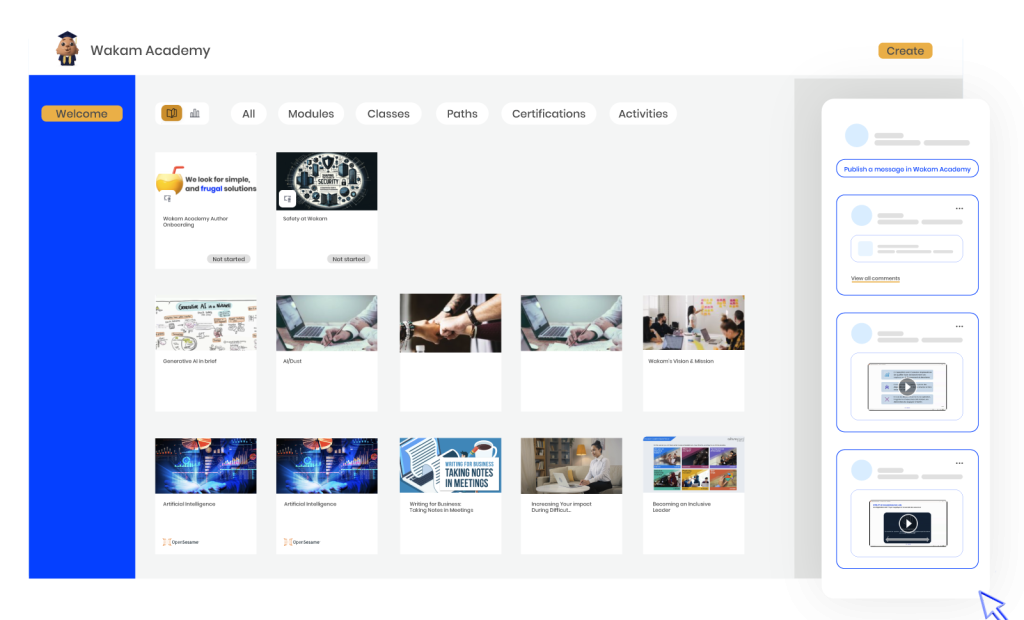Click OpenSesame logo on second Artificial Intelligence card
1024x620 pixels.
click(x=301, y=542)
